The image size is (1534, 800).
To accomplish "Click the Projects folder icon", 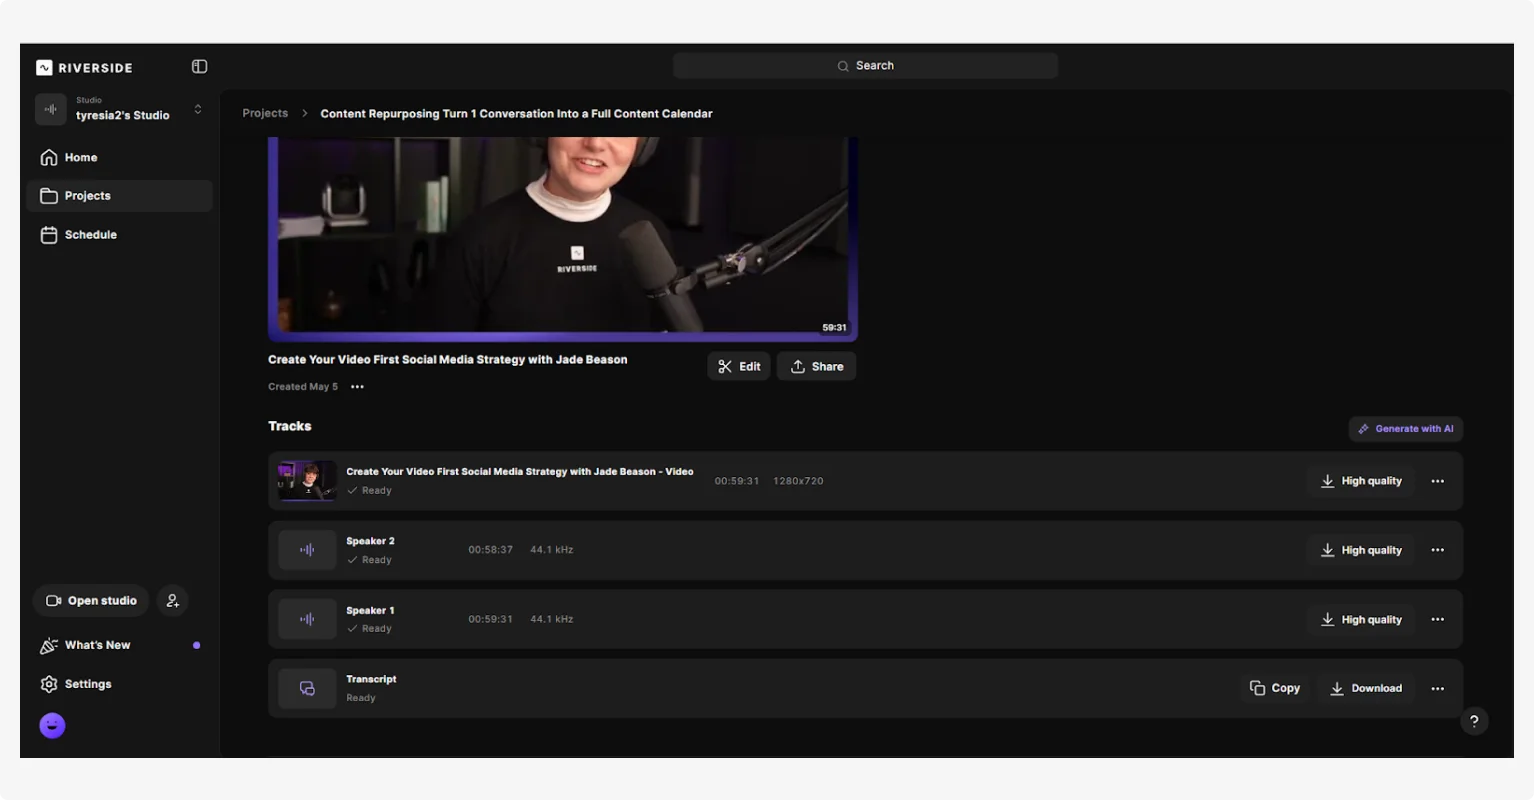I will click(48, 196).
